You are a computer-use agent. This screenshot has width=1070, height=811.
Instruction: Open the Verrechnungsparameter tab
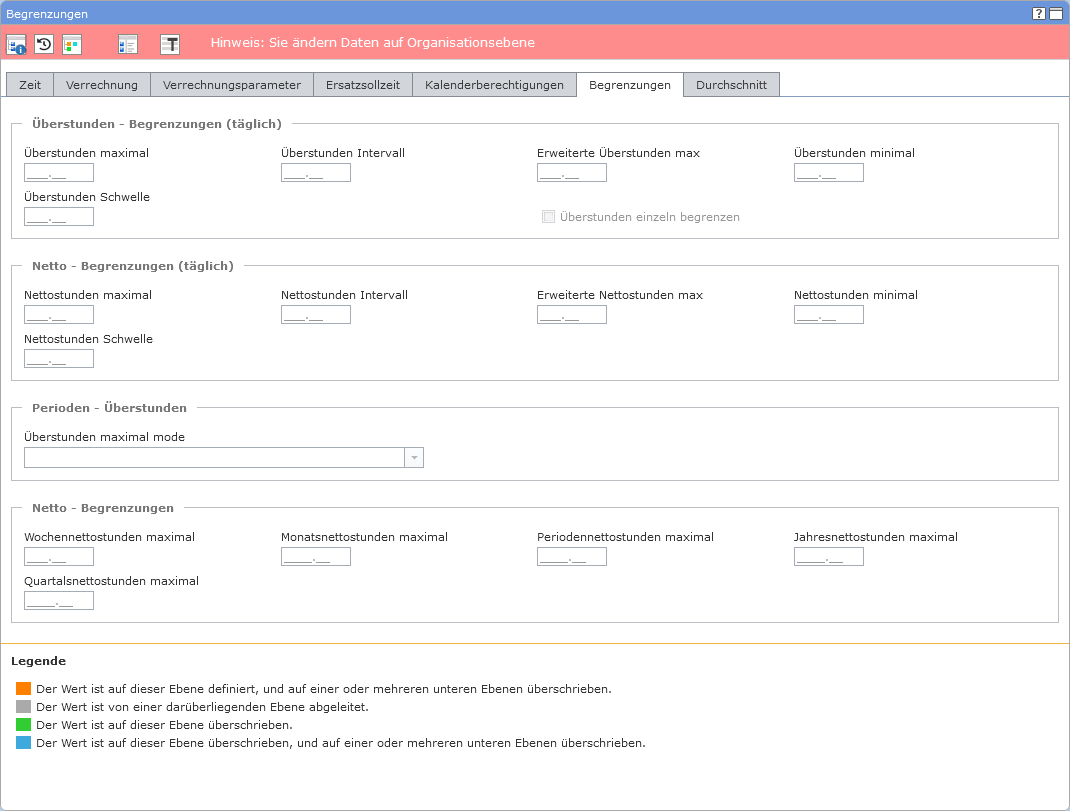232,85
